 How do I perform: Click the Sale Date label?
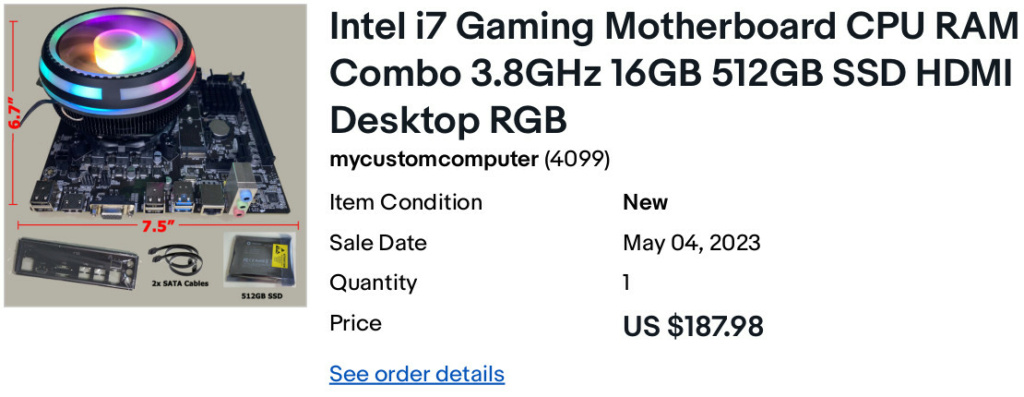pyautogui.click(x=378, y=243)
